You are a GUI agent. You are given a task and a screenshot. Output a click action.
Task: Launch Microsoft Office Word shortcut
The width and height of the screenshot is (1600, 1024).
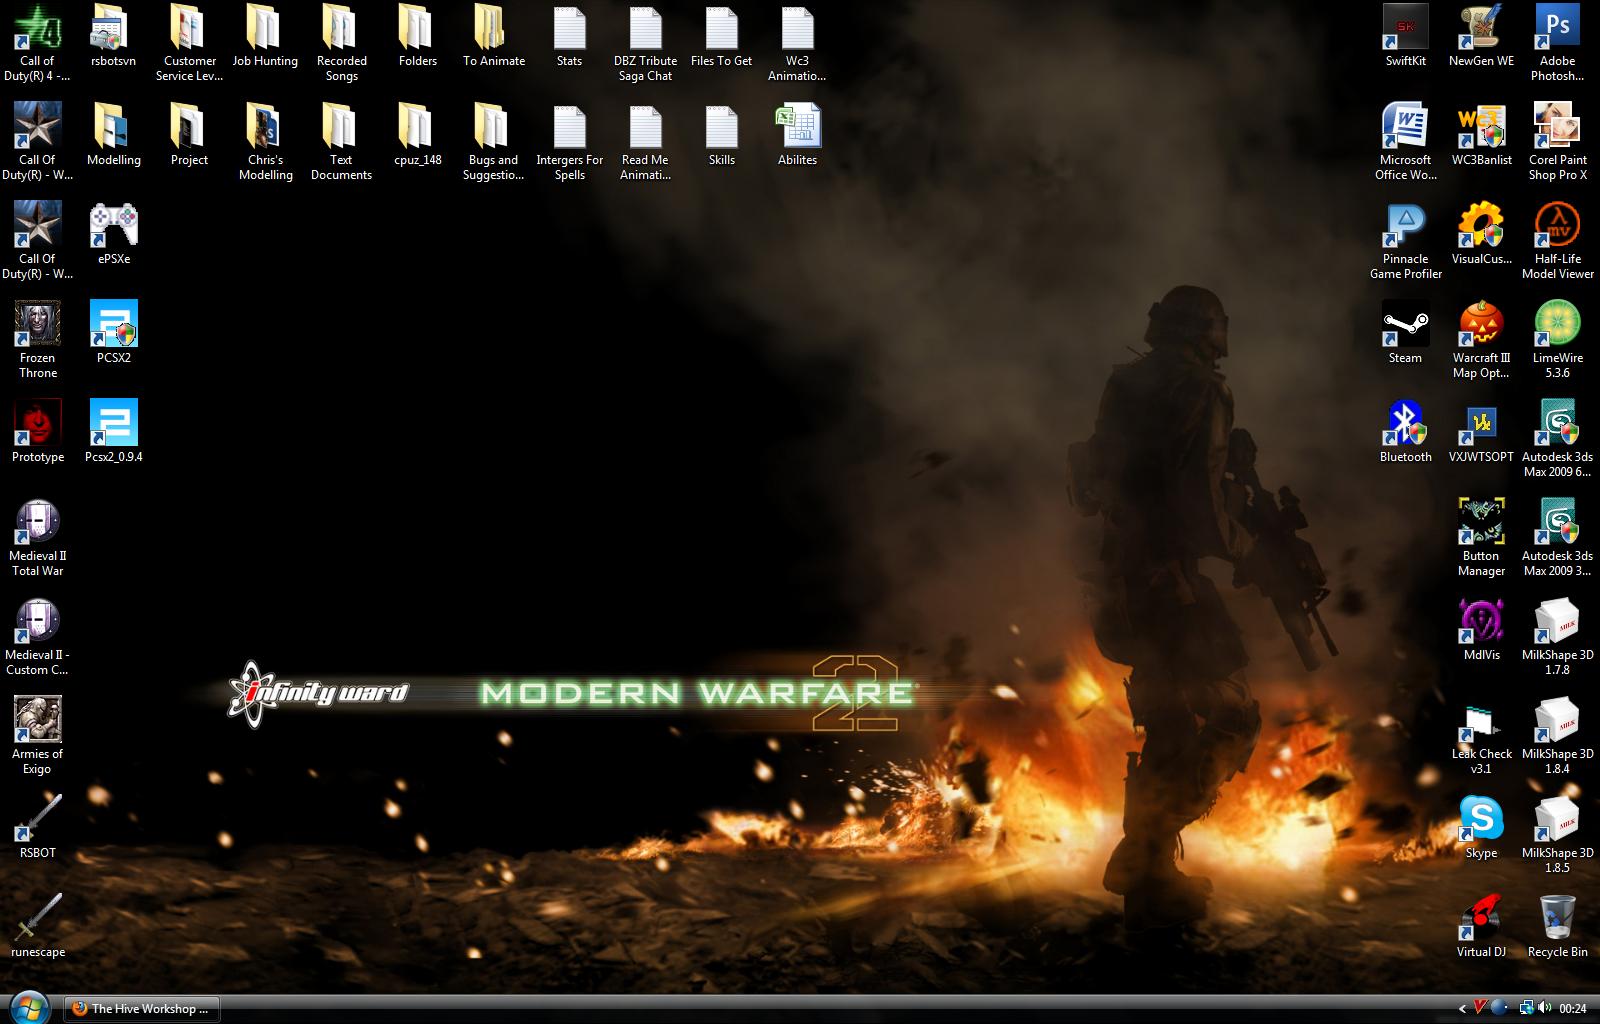click(x=1405, y=142)
